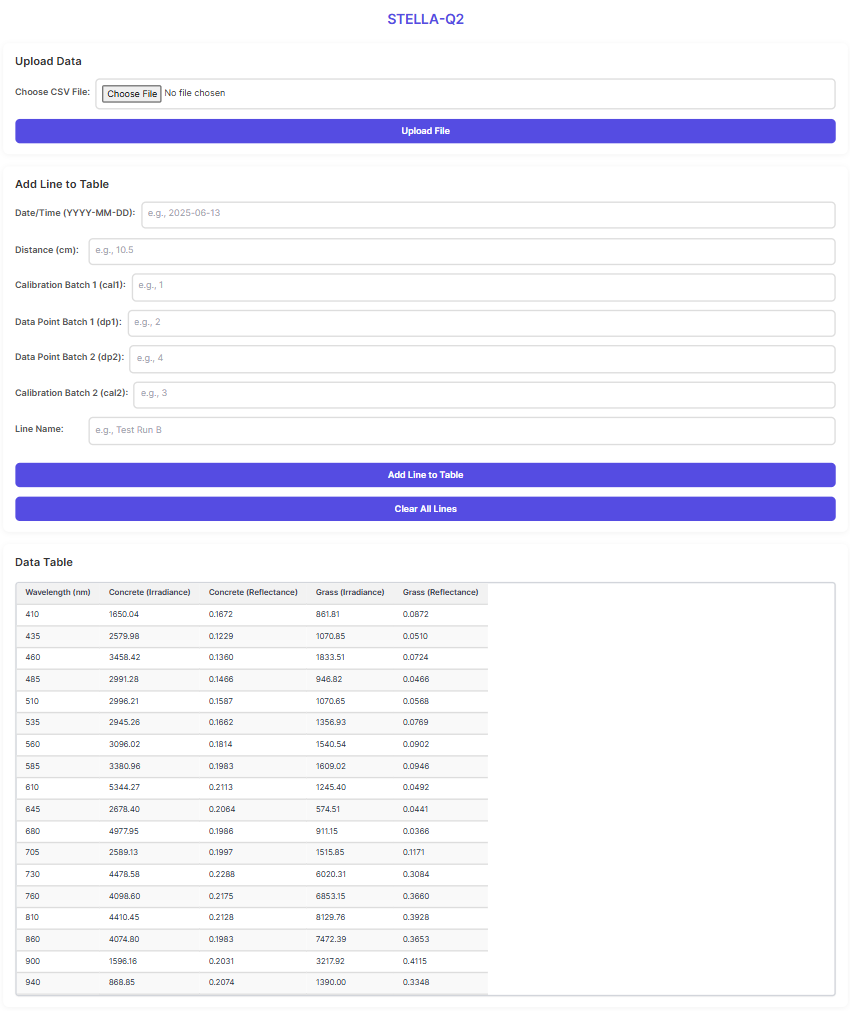
Task: Click the Grass (Reflectance) column header
Action: pyautogui.click(x=440, y=593)
